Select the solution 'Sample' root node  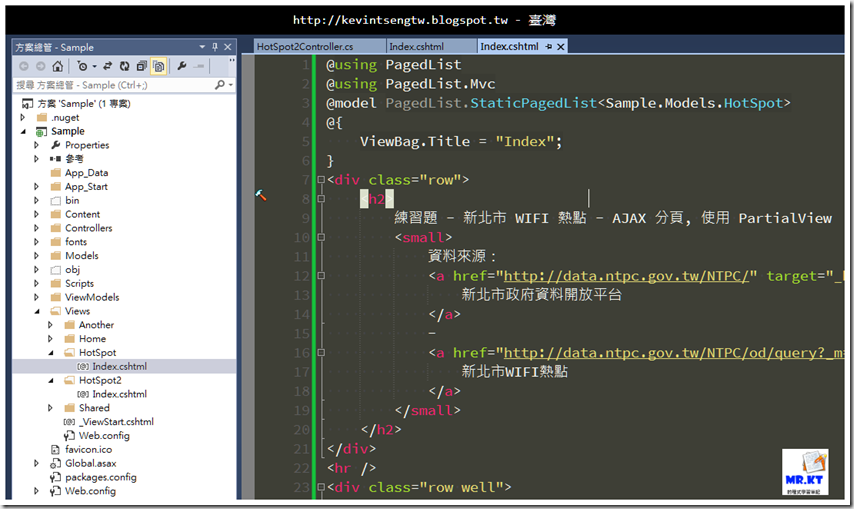click(76, 103)
